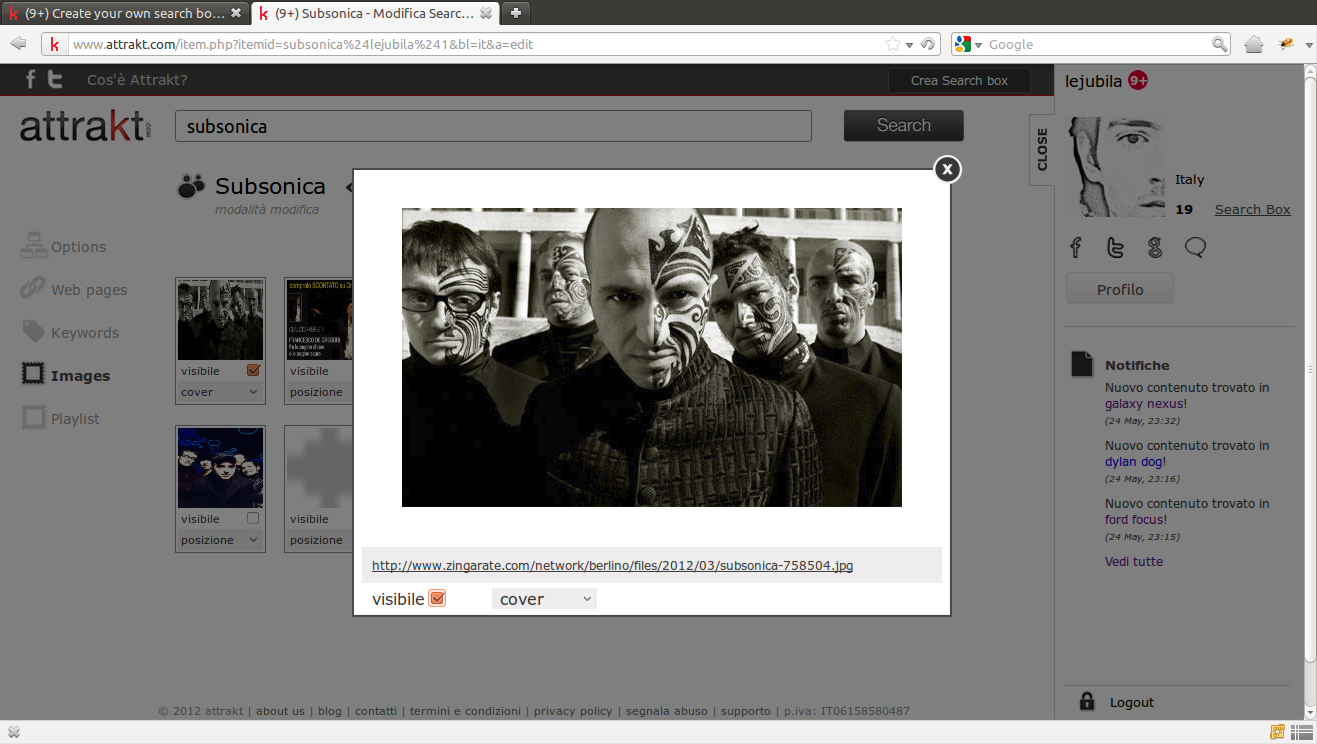Open a new browser tab
This screenshot has height=744, width=1317.
pyautogui.click(x=515, y=13)
